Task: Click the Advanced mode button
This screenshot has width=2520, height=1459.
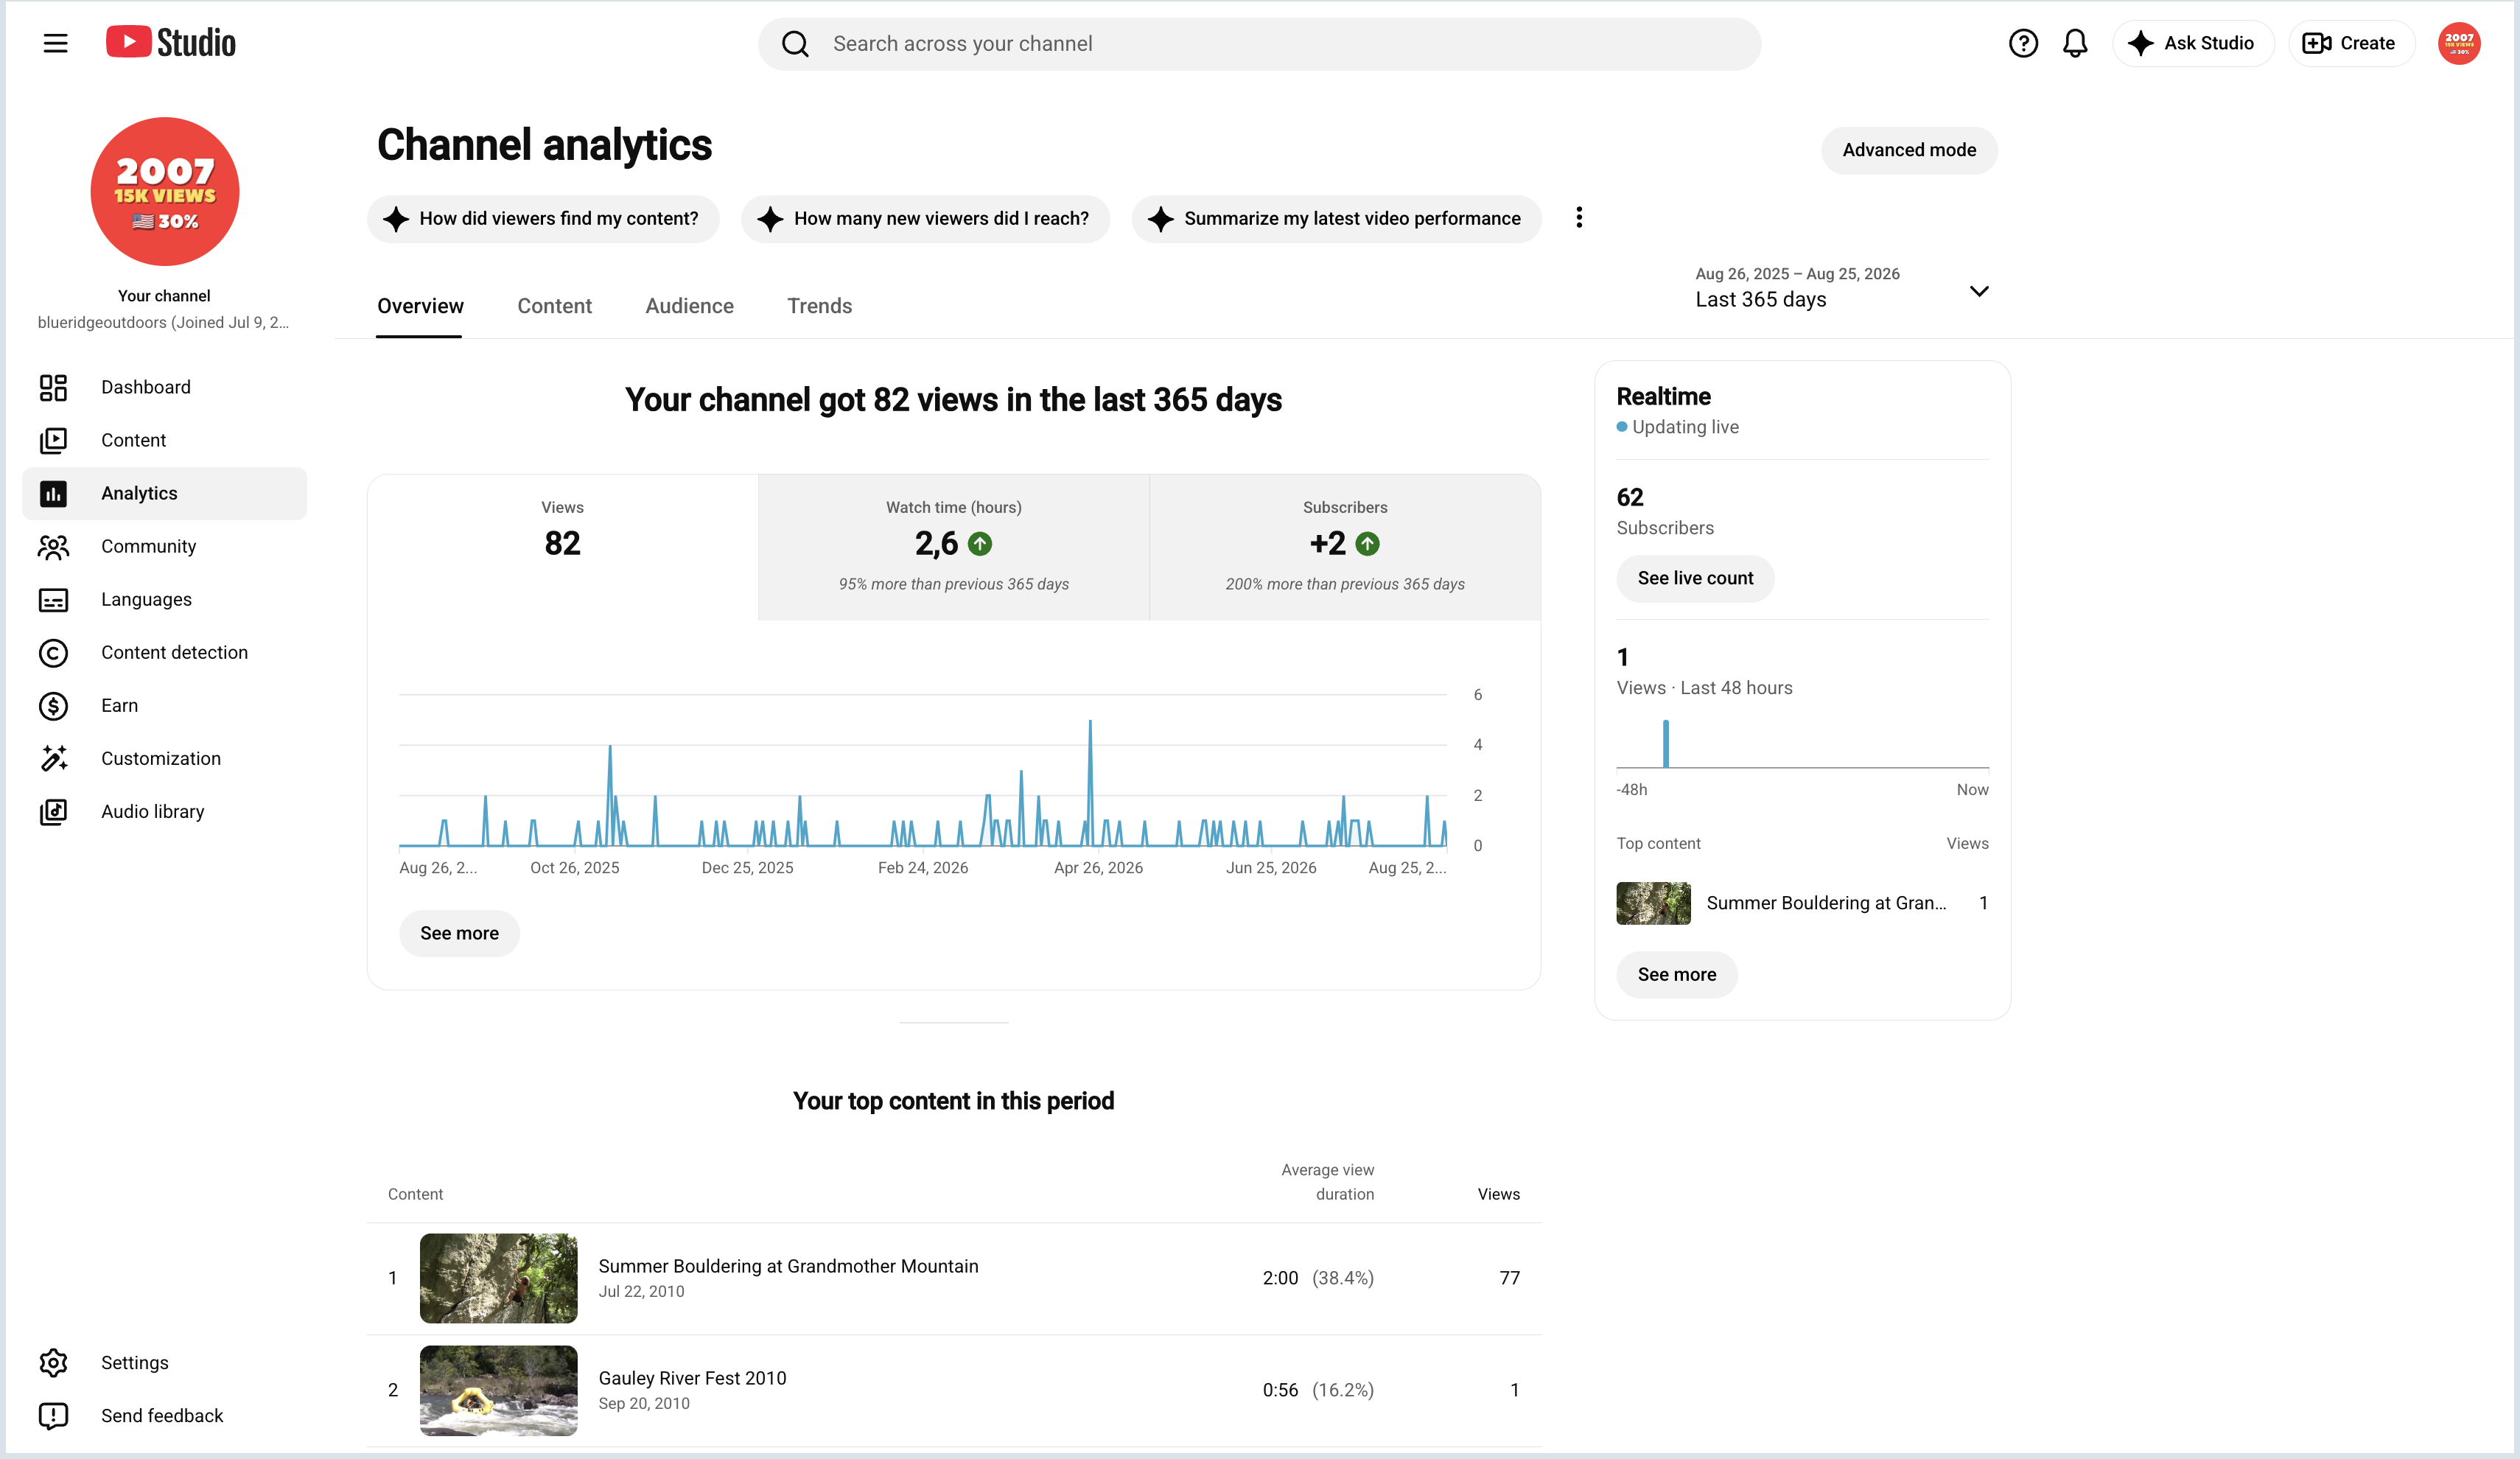Action: pos(1909,150)
